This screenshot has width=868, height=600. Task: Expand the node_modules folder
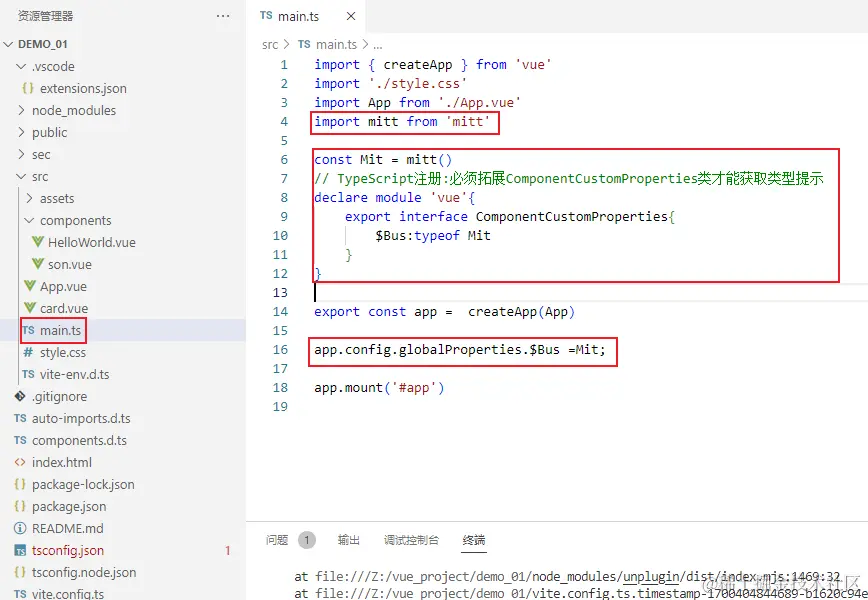point(21,110)
